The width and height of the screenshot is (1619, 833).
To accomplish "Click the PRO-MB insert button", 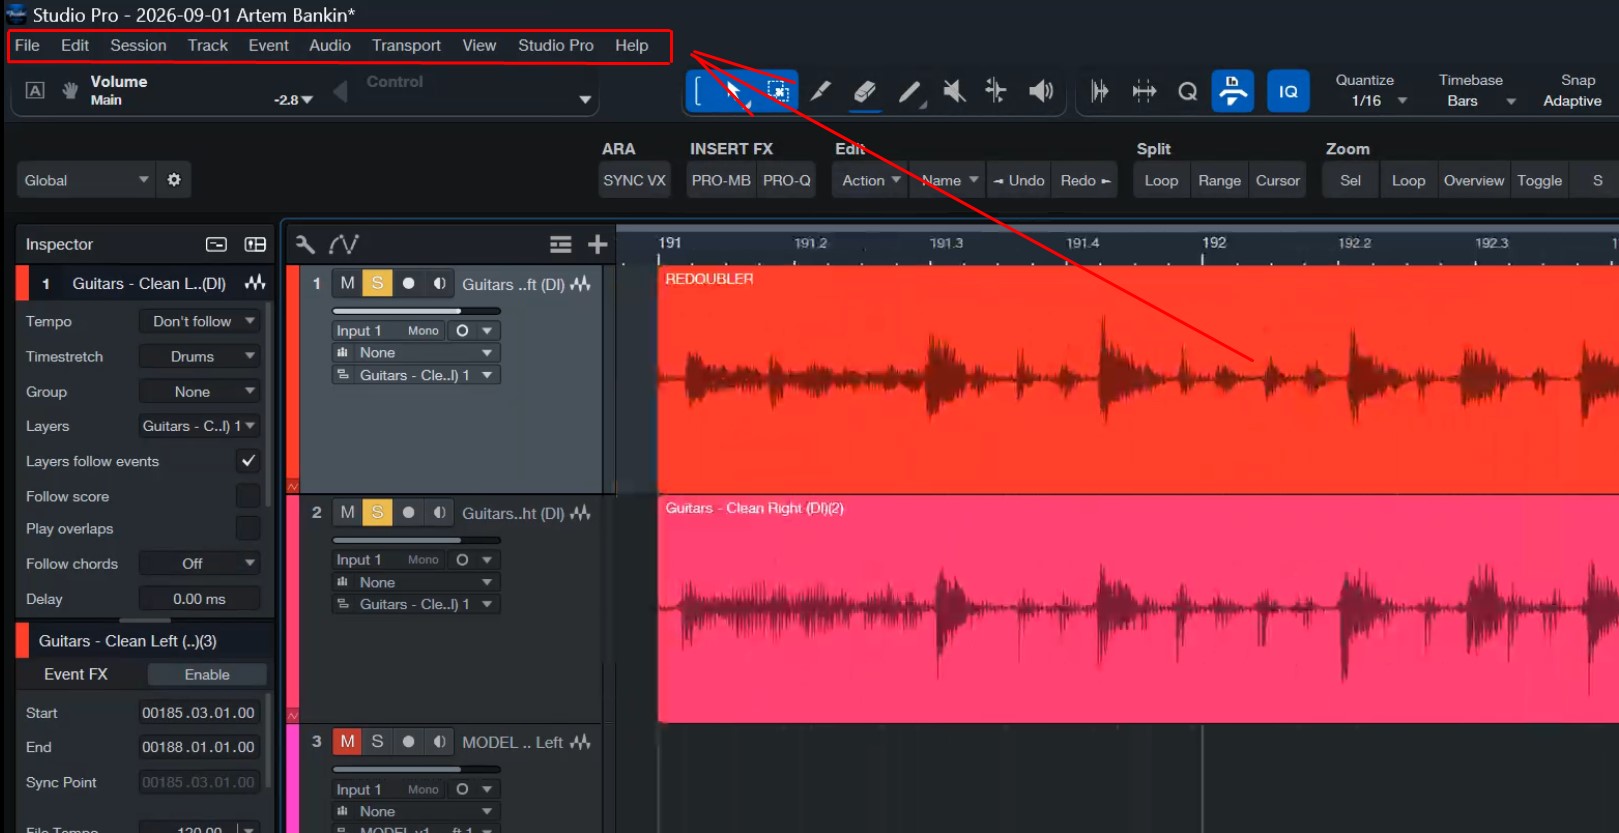I will 721,180.
